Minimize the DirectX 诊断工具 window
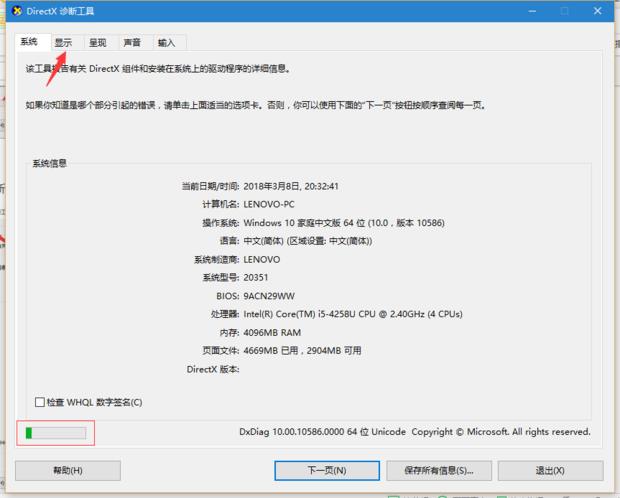 pos(532,11)
